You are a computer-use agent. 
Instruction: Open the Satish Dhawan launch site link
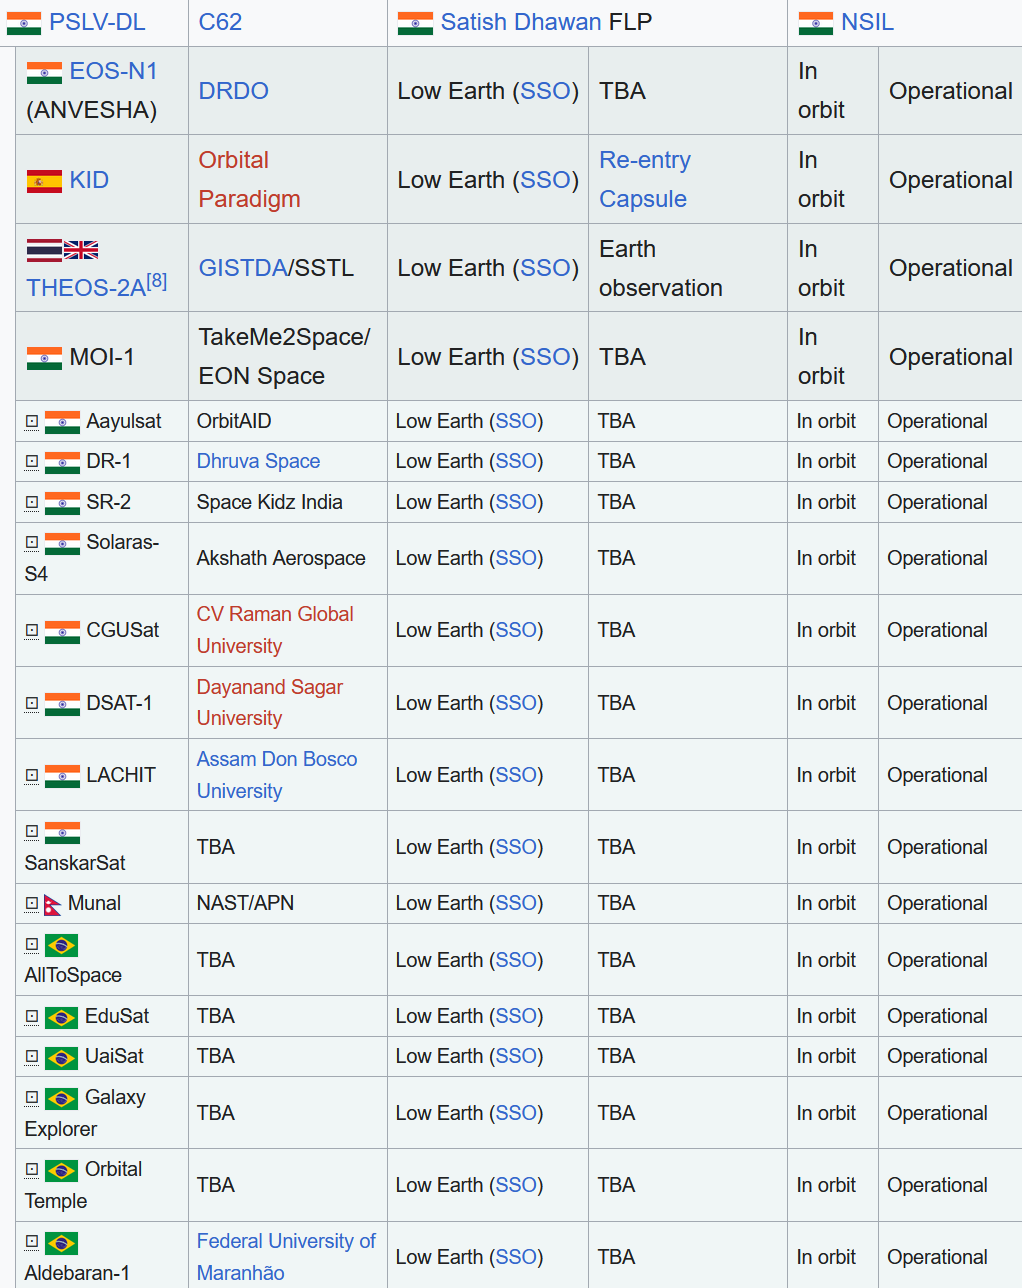coord(521,22)
